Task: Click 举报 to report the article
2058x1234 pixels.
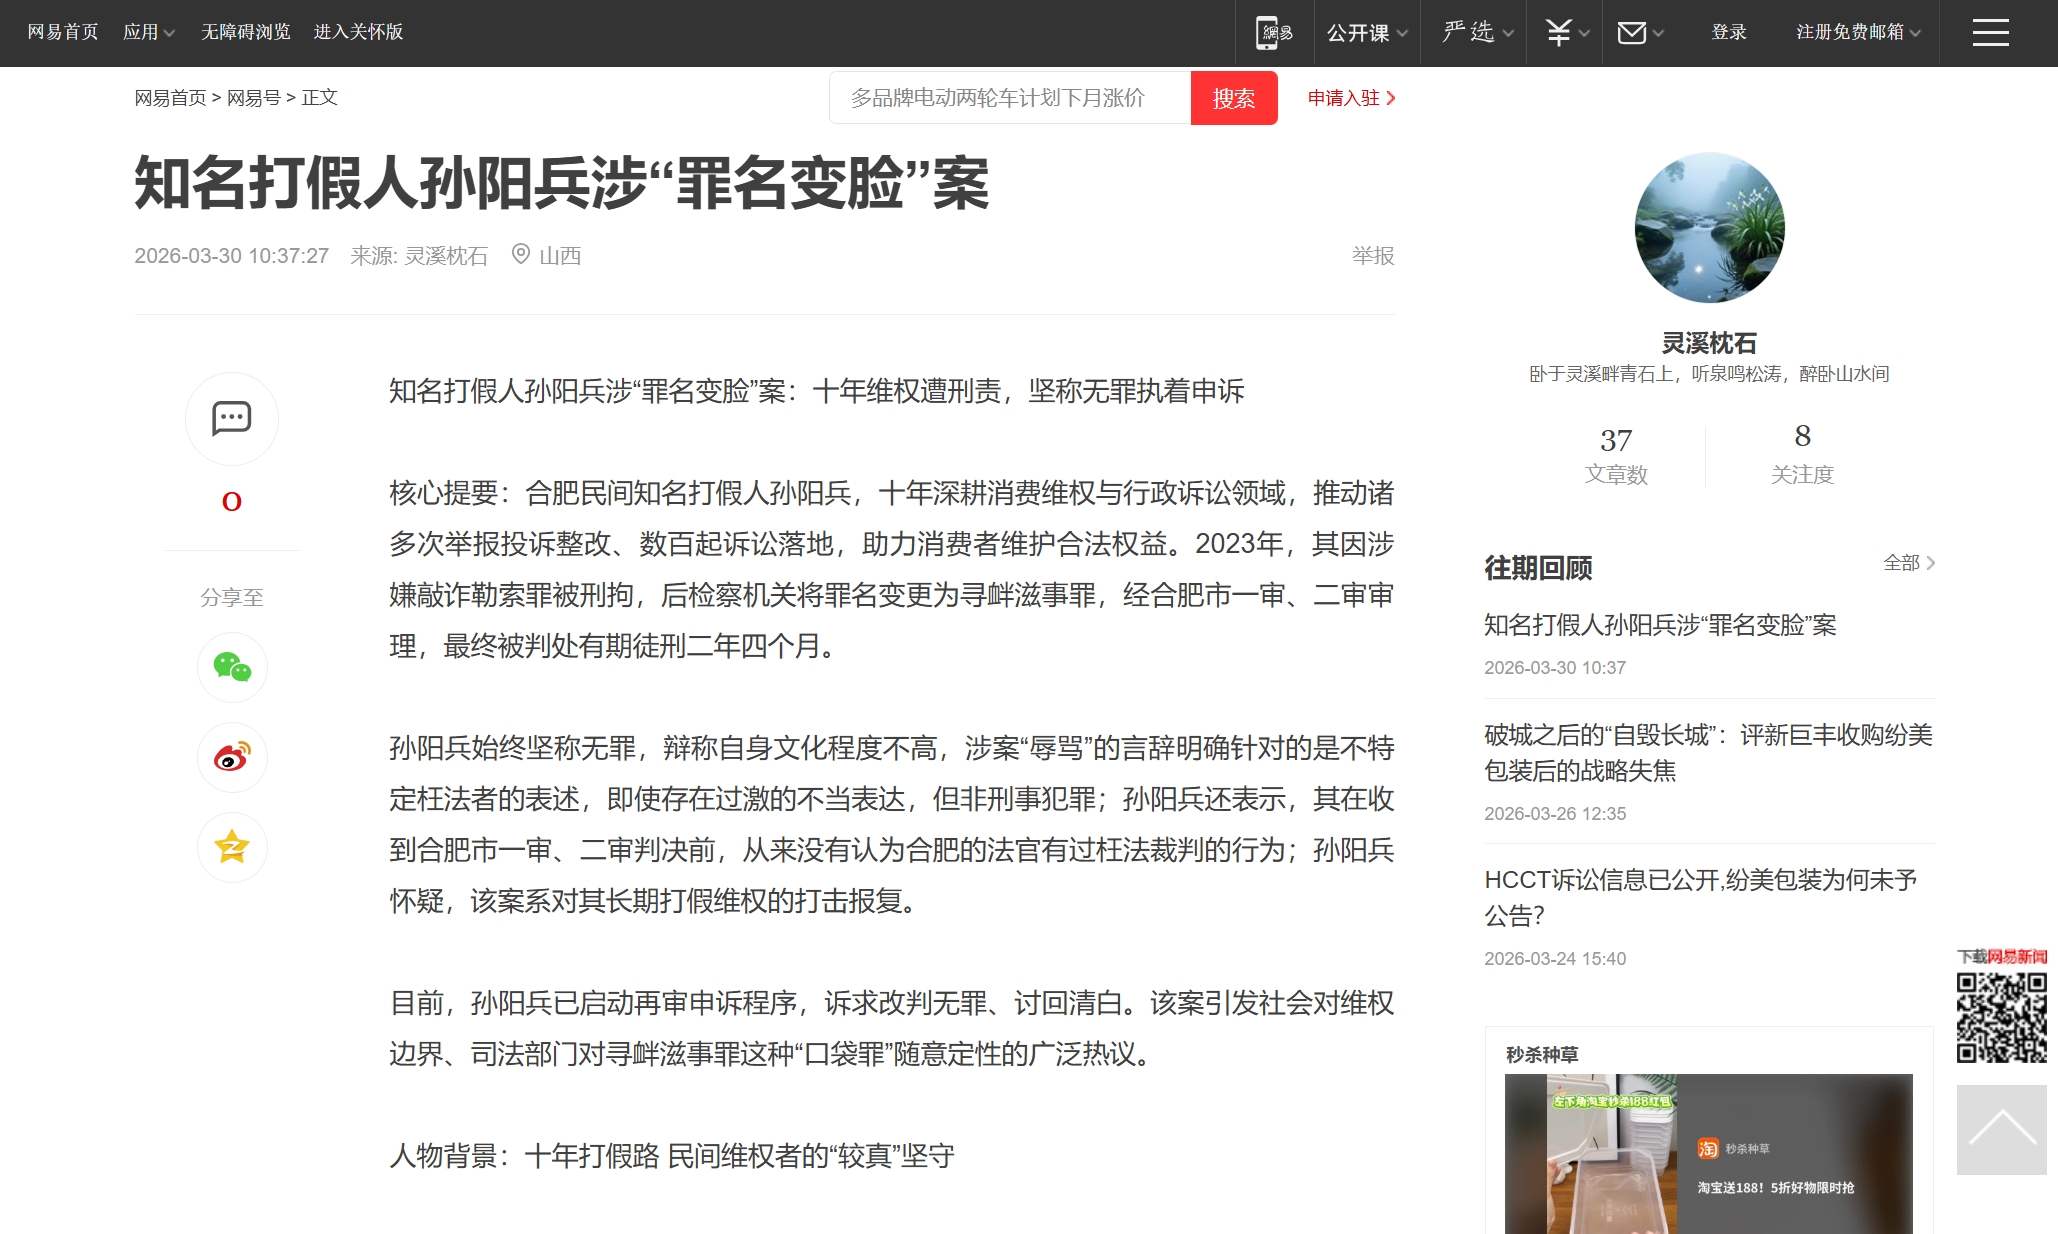Action: coord(1372,256)
